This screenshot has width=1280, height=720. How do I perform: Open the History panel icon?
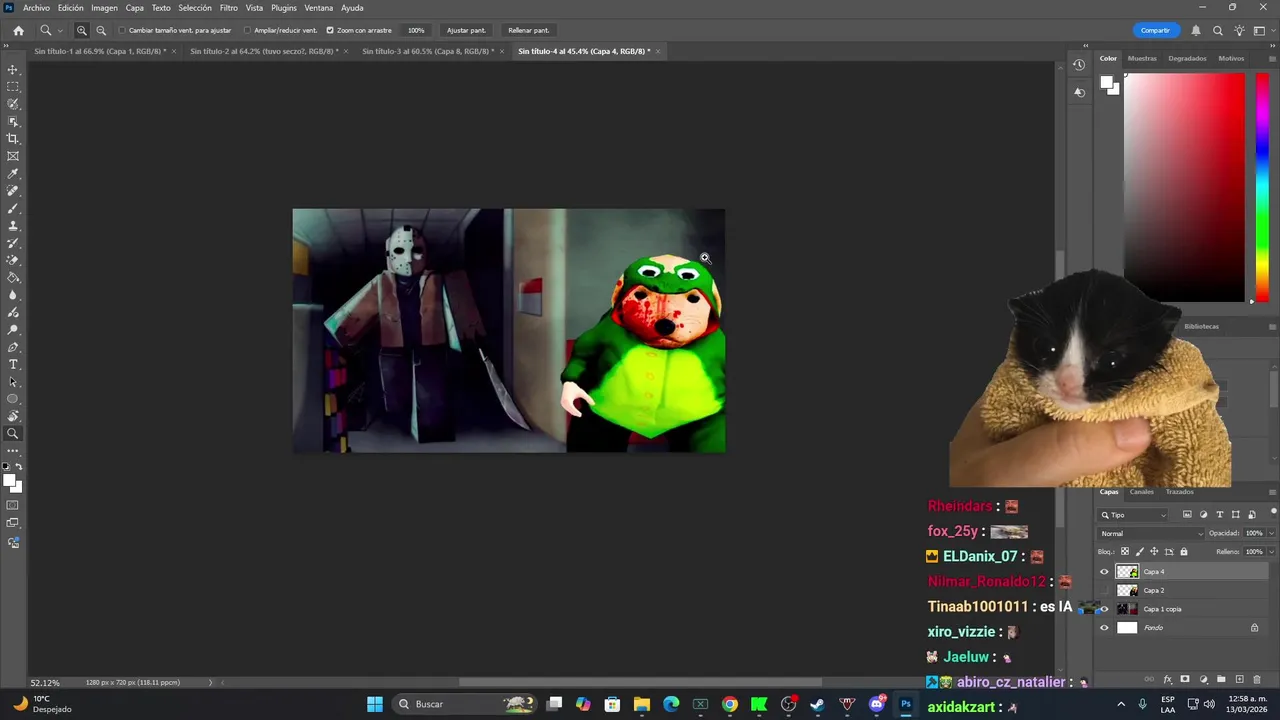pyautogui.click(x=1079, y=65)
